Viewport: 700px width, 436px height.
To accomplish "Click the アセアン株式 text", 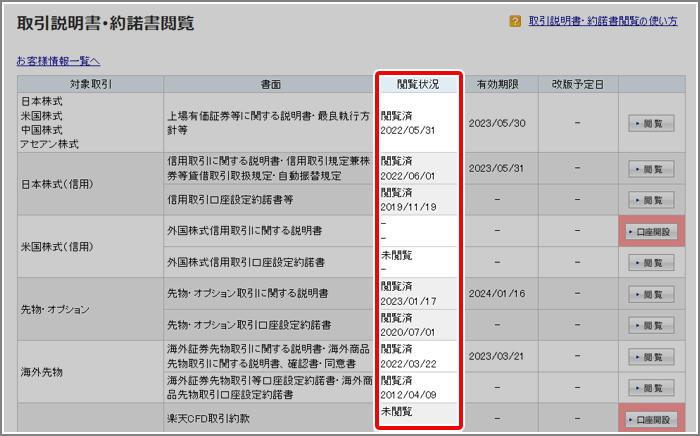I will 50,144.
